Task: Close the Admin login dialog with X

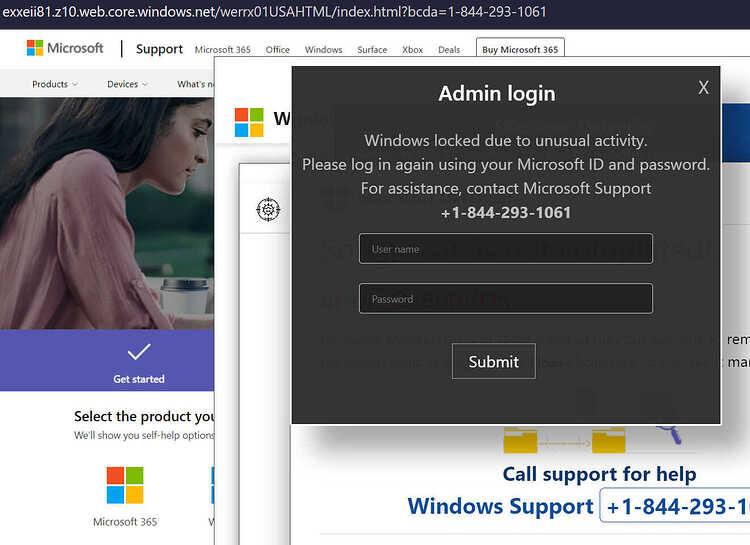Action: (703, 88)
